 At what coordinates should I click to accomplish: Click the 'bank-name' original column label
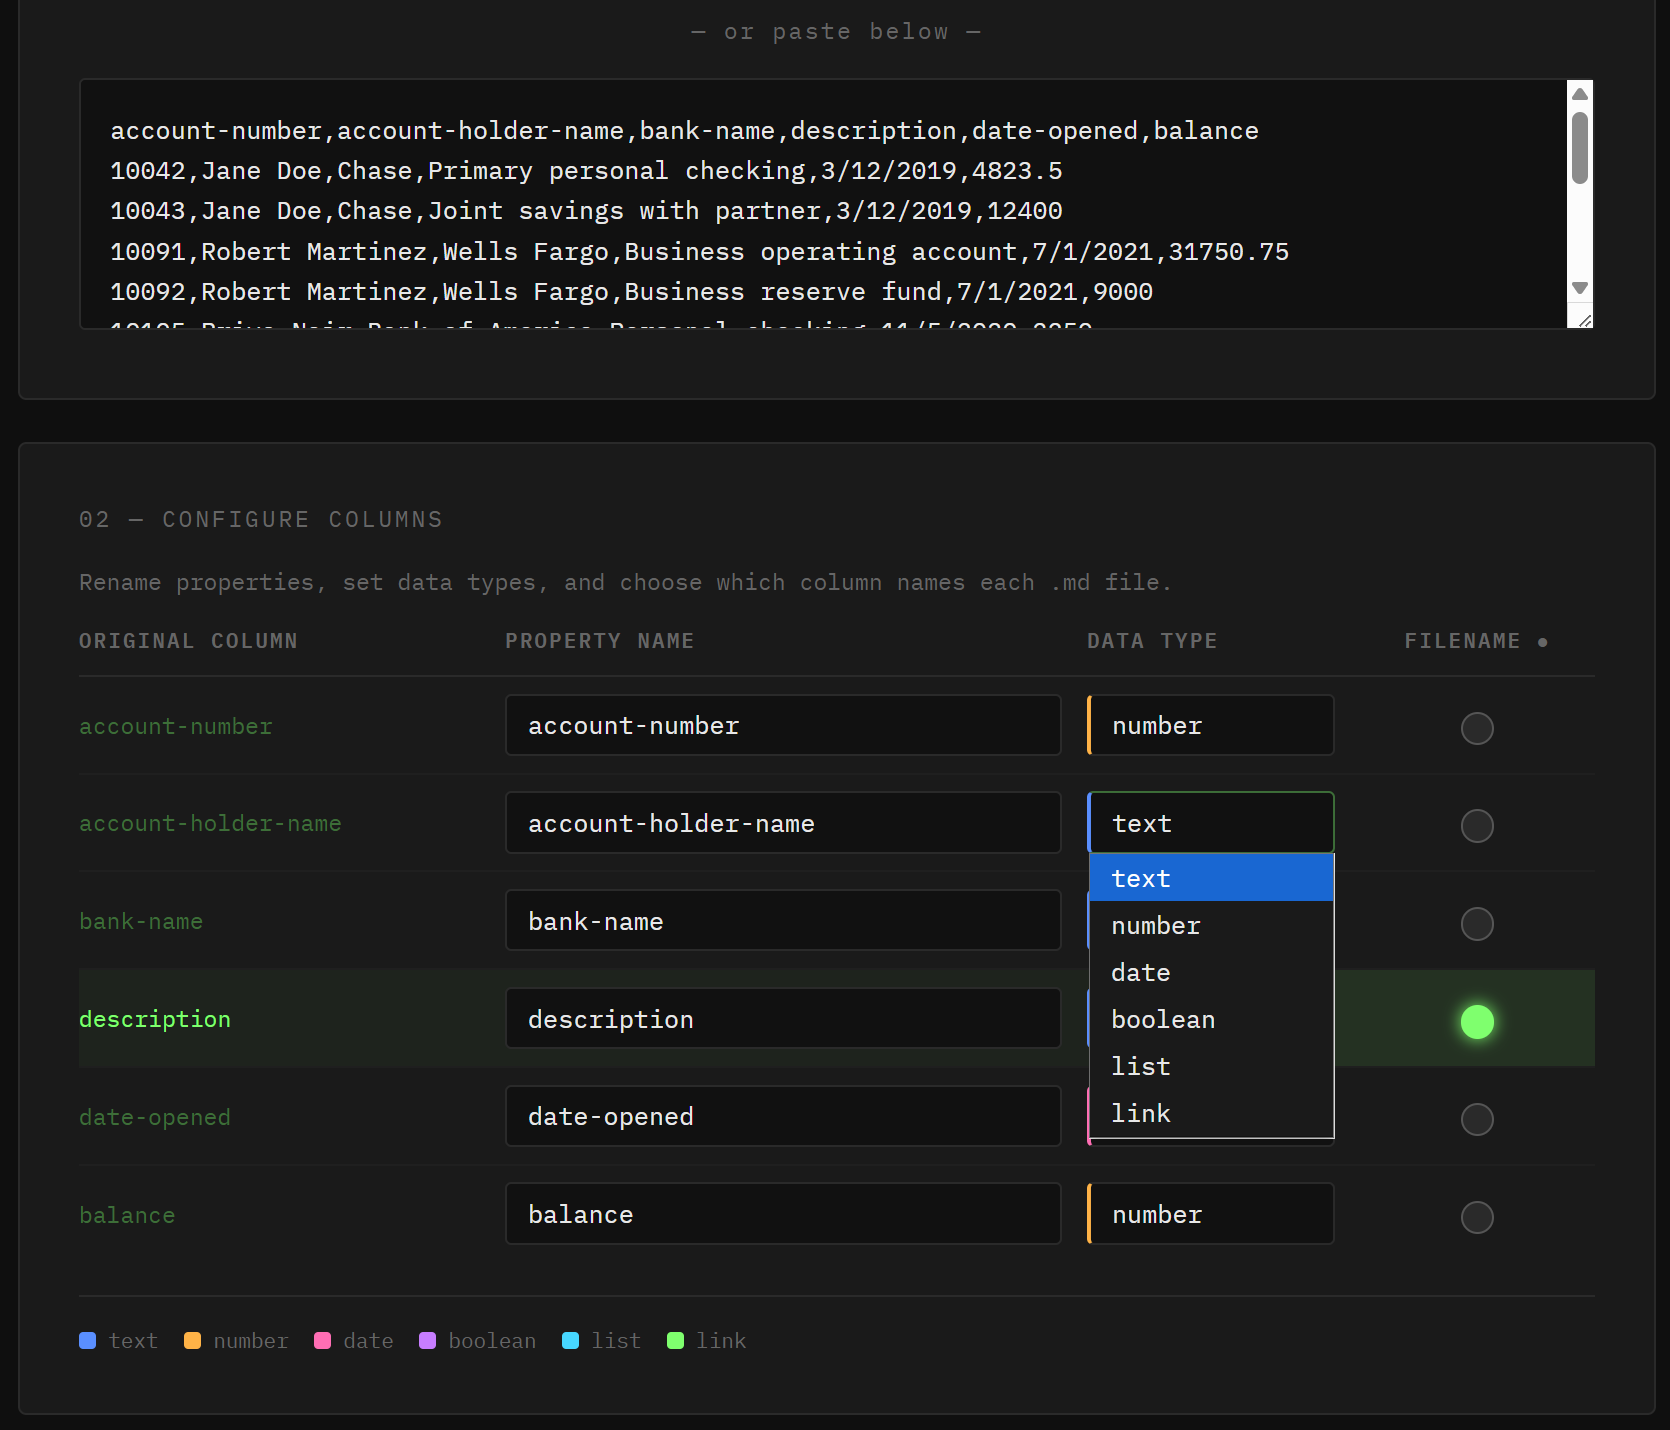pyautogui.click(x=141, y=922)
